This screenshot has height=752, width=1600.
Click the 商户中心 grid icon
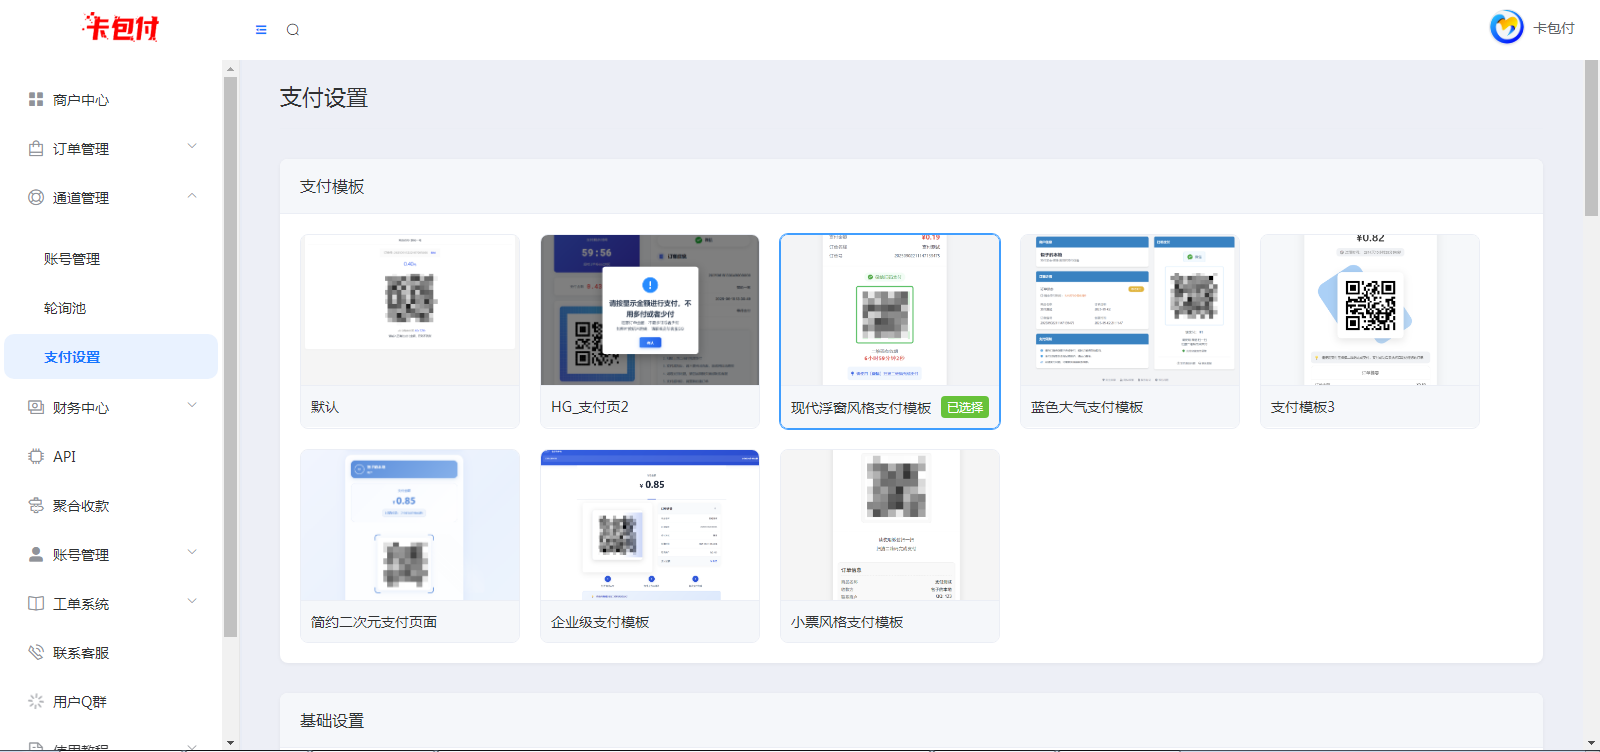(36, 99)
